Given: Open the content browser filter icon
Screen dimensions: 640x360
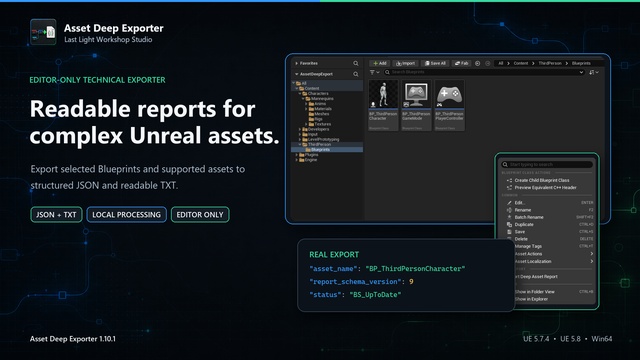Looking at the screenshot, I should click(x=372, y=72).
